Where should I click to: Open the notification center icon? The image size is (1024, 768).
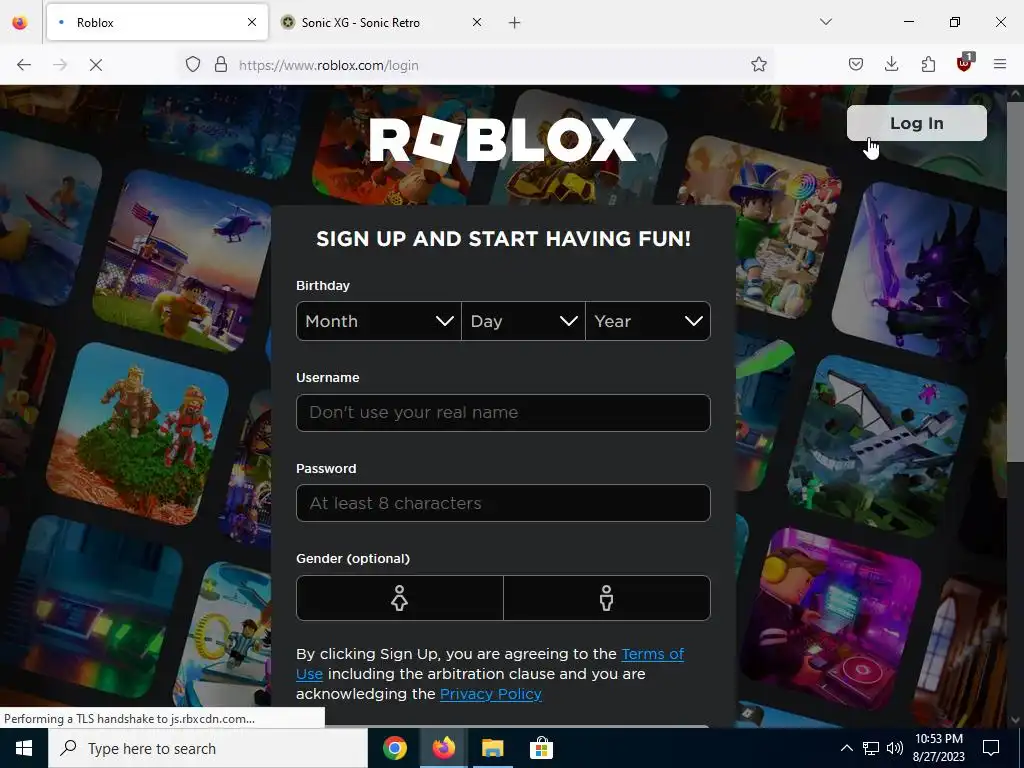991,748
